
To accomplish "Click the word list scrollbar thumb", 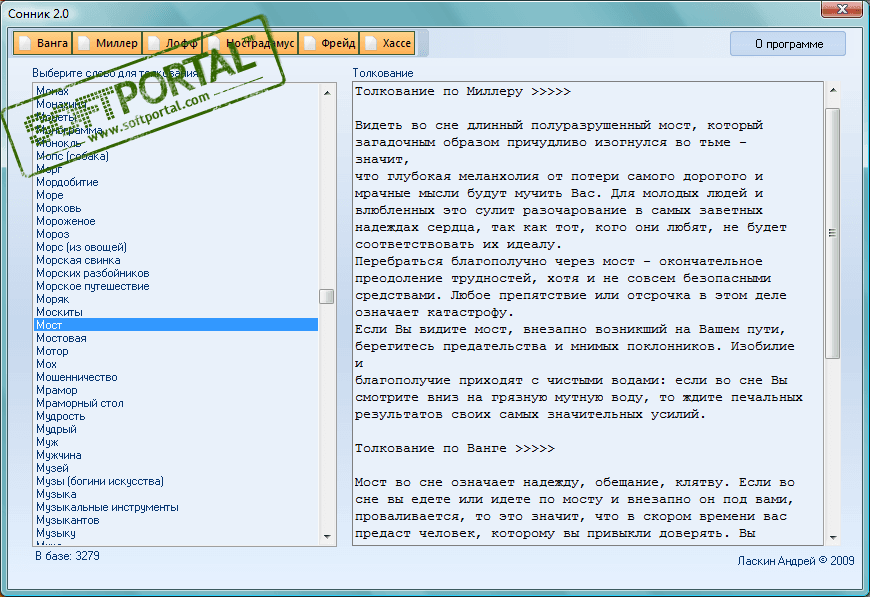I will [x=327, y=296].
